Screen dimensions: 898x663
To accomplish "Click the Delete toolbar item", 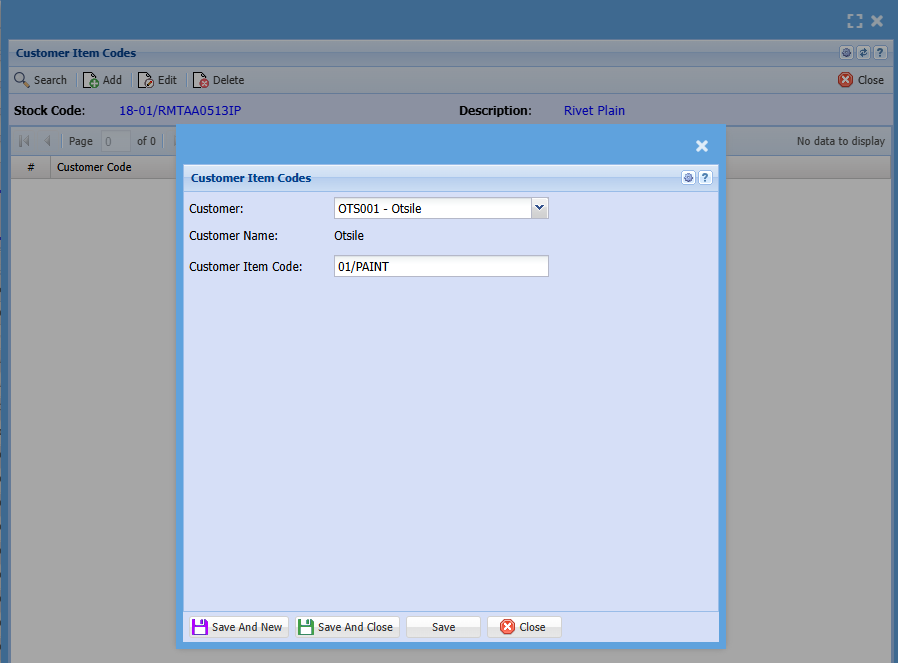I will point(218,80).
